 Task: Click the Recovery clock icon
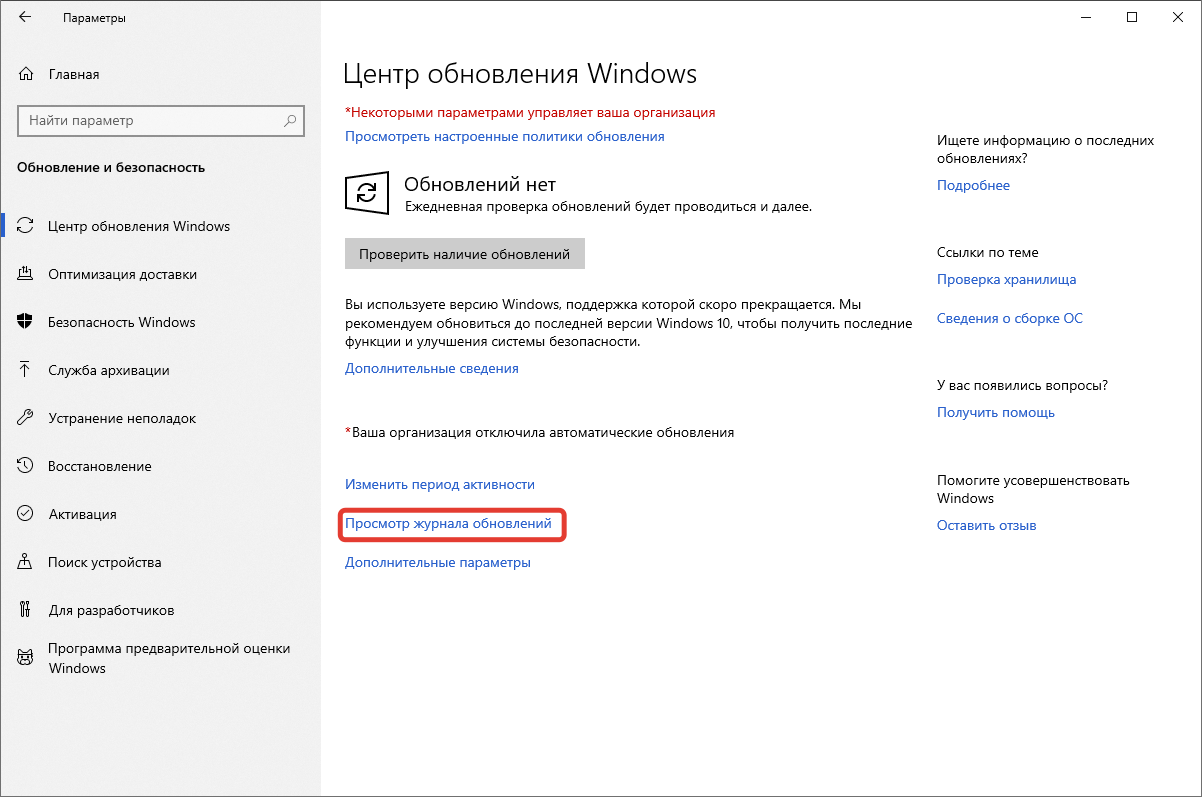pyautogui.click(x=26, y=466)
